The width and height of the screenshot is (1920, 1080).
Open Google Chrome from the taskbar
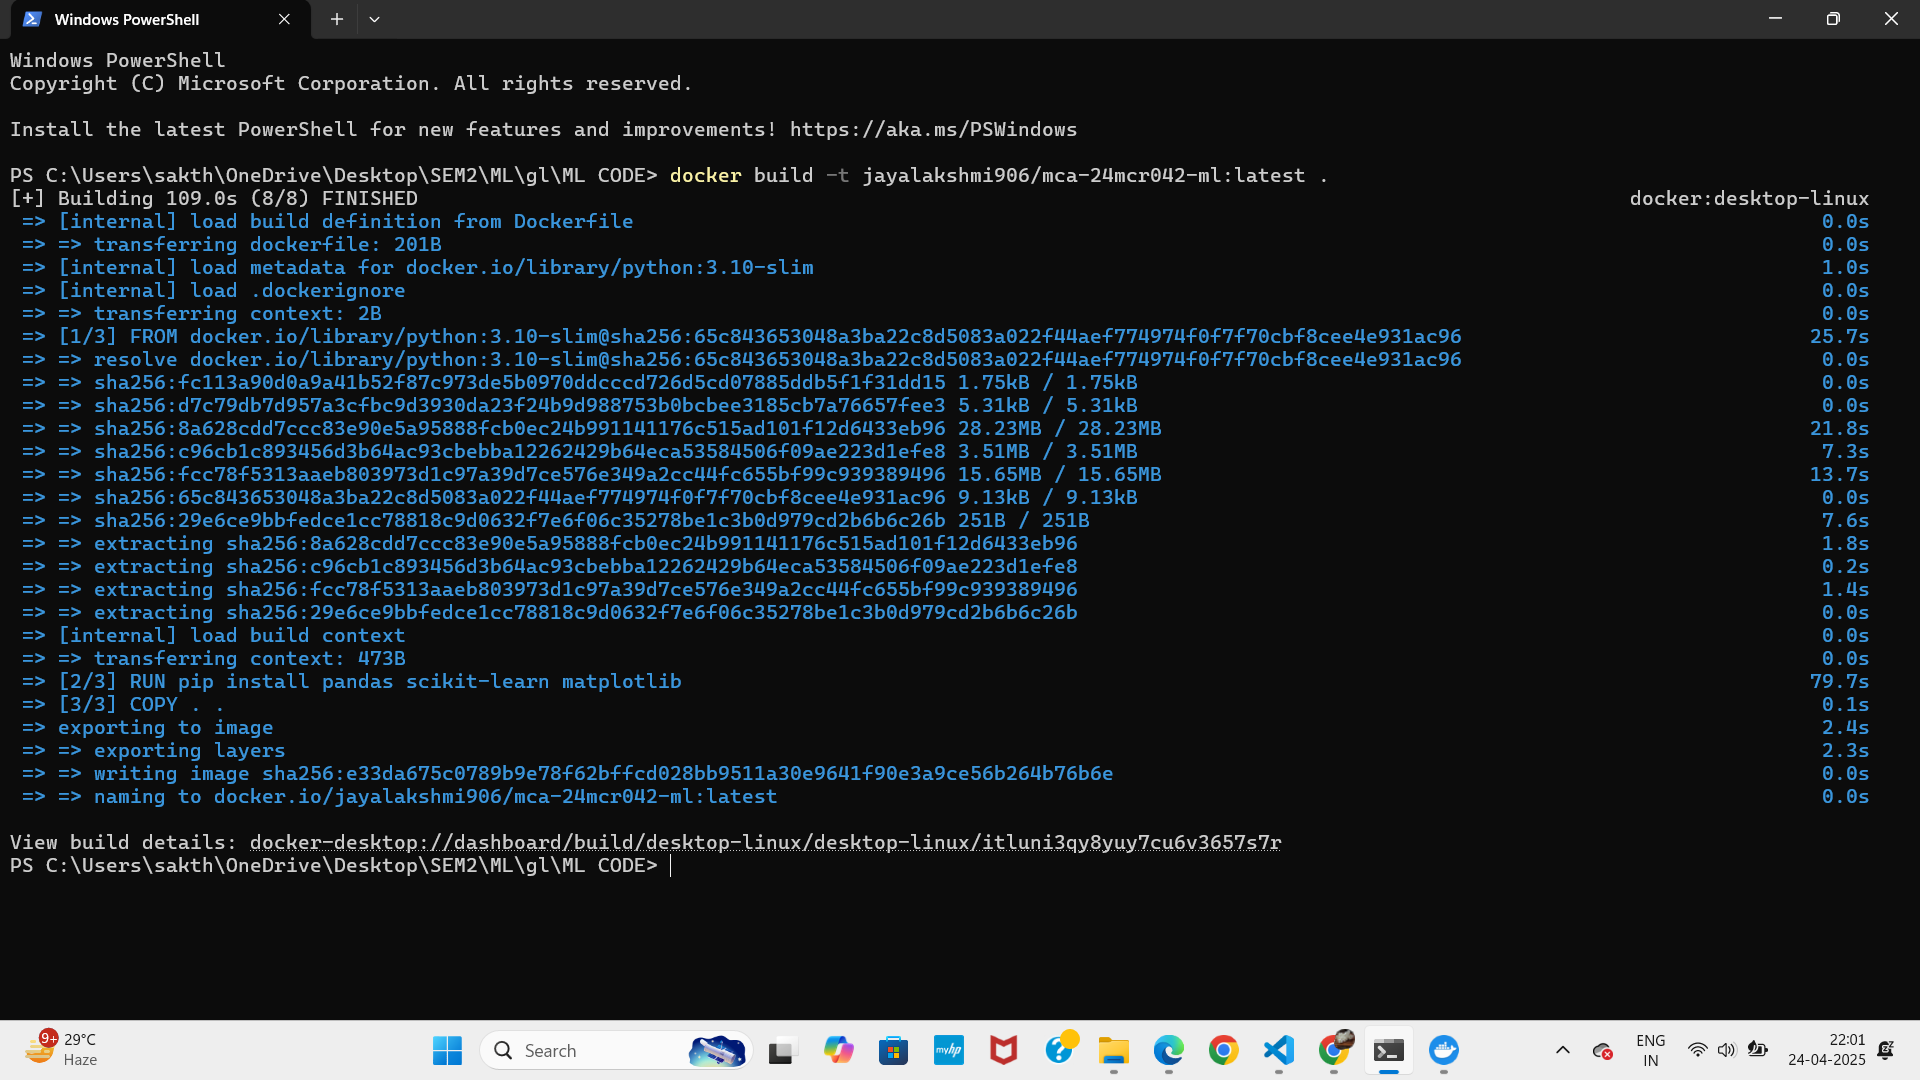[1223, 1050]
